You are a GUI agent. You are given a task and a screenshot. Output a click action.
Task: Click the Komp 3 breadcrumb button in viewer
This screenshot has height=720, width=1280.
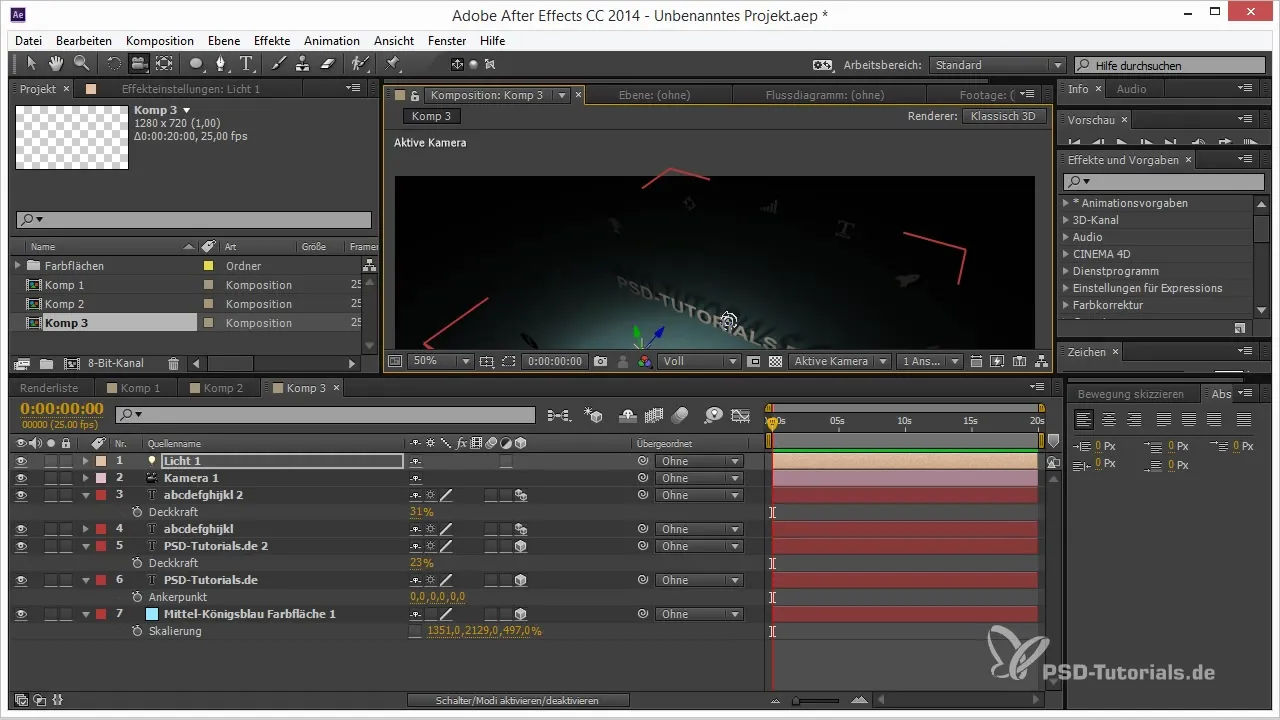(432, 116)
